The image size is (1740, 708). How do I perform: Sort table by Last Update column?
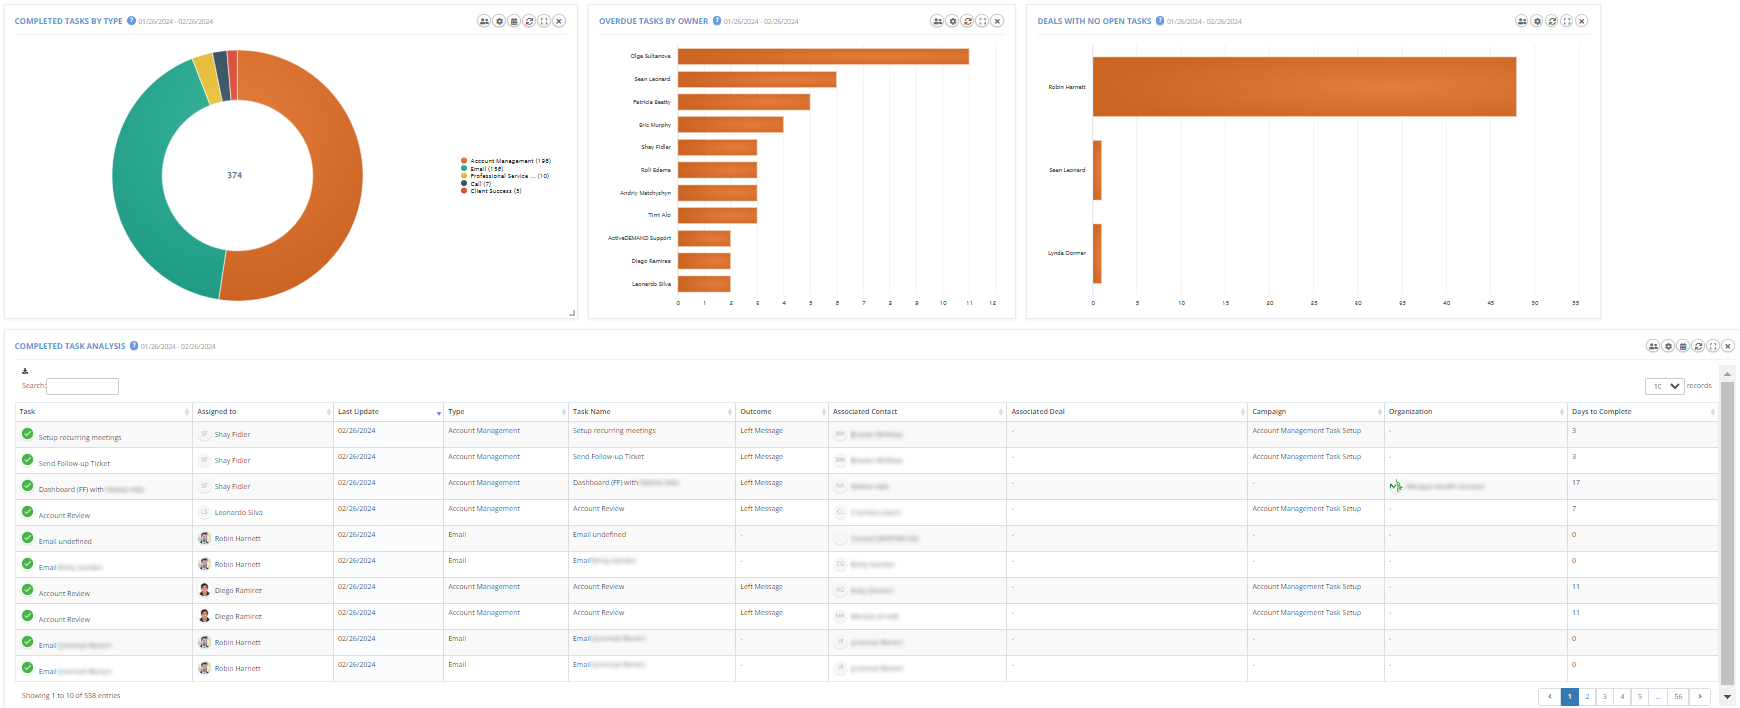coord(358,412)
